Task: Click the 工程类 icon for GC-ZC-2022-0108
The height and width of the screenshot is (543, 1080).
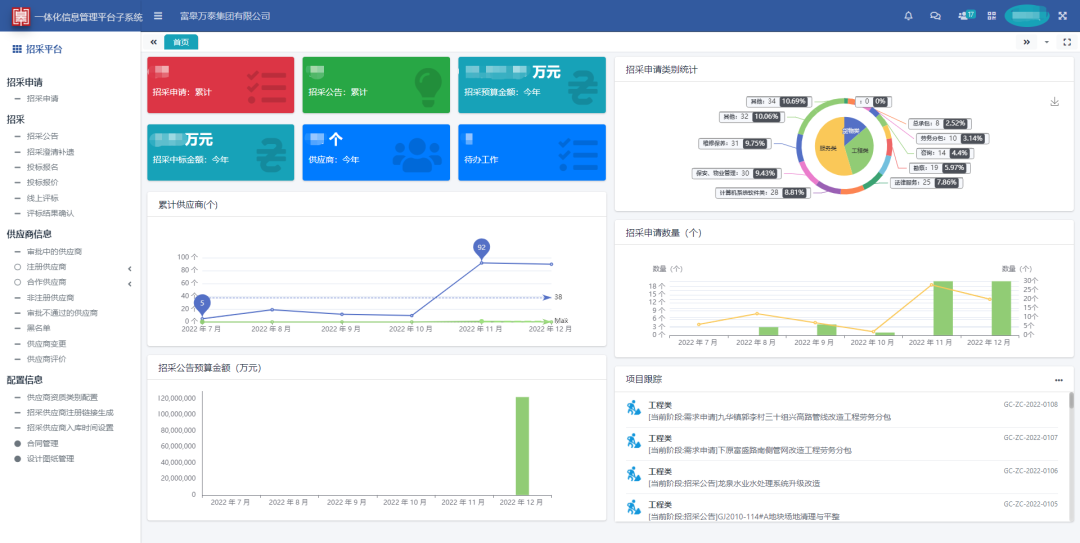Action: 634,408
